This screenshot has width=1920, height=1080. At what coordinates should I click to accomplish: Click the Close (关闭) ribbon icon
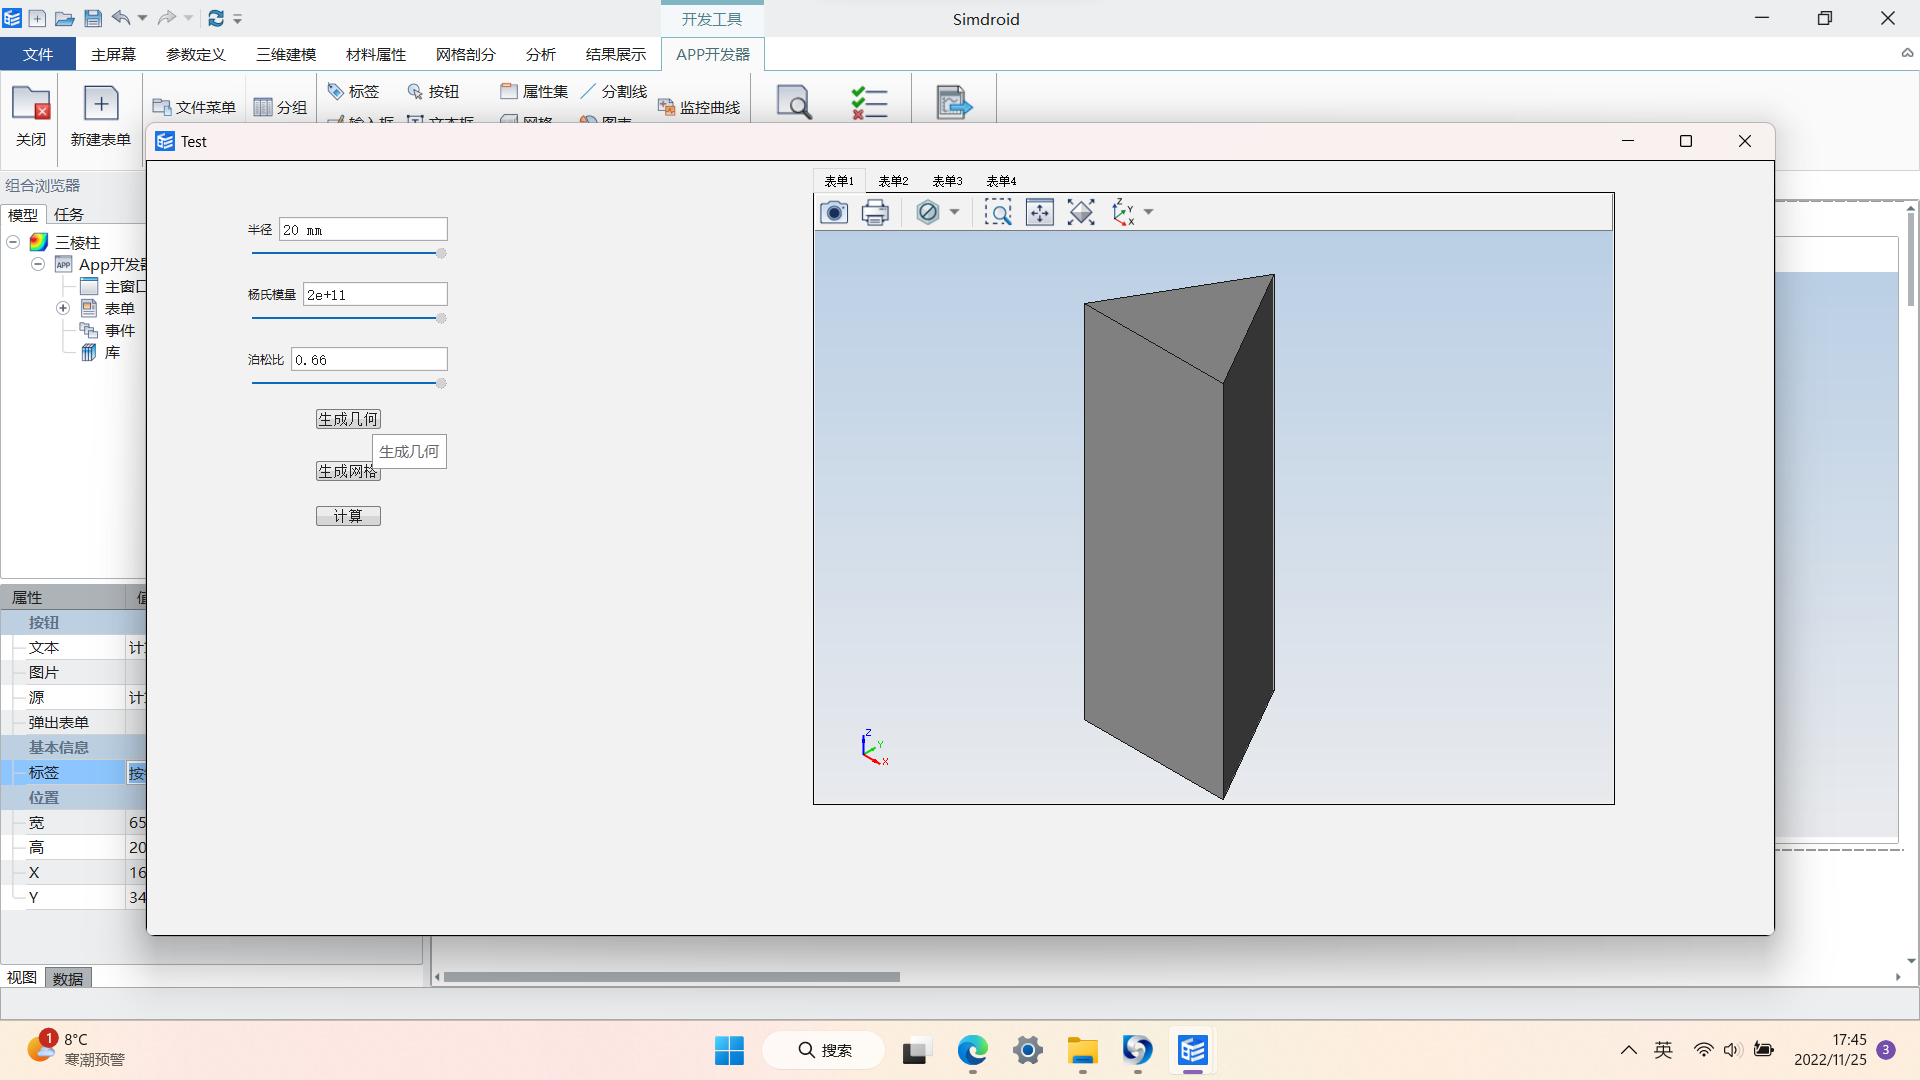31,116
